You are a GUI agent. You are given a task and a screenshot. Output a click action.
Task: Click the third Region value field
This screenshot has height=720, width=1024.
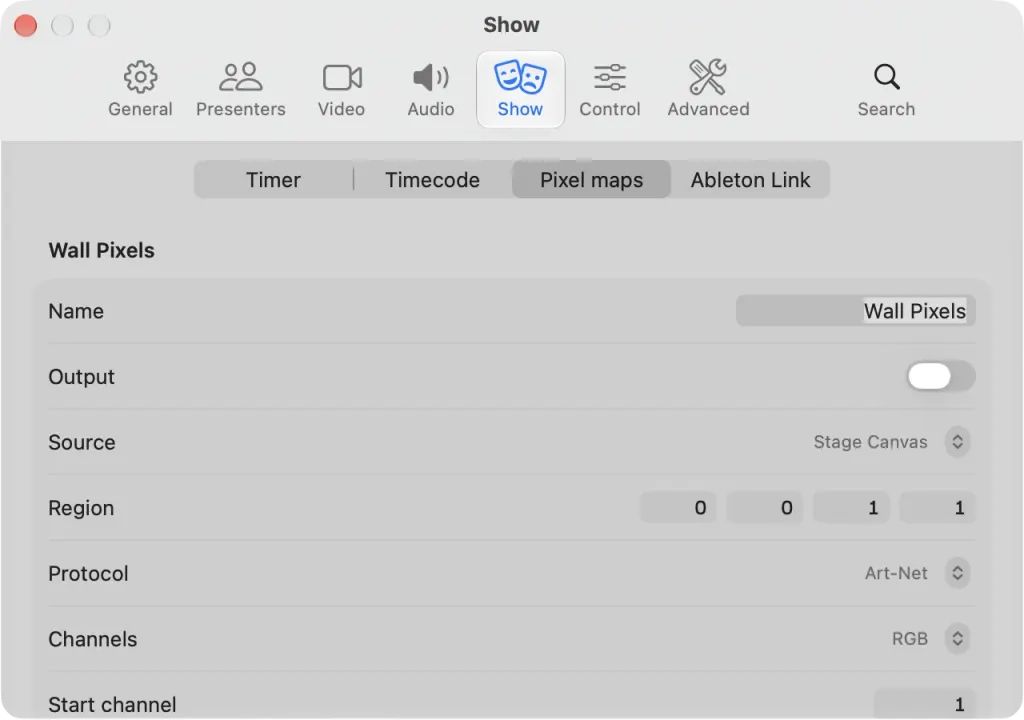(x=851, y=508)
